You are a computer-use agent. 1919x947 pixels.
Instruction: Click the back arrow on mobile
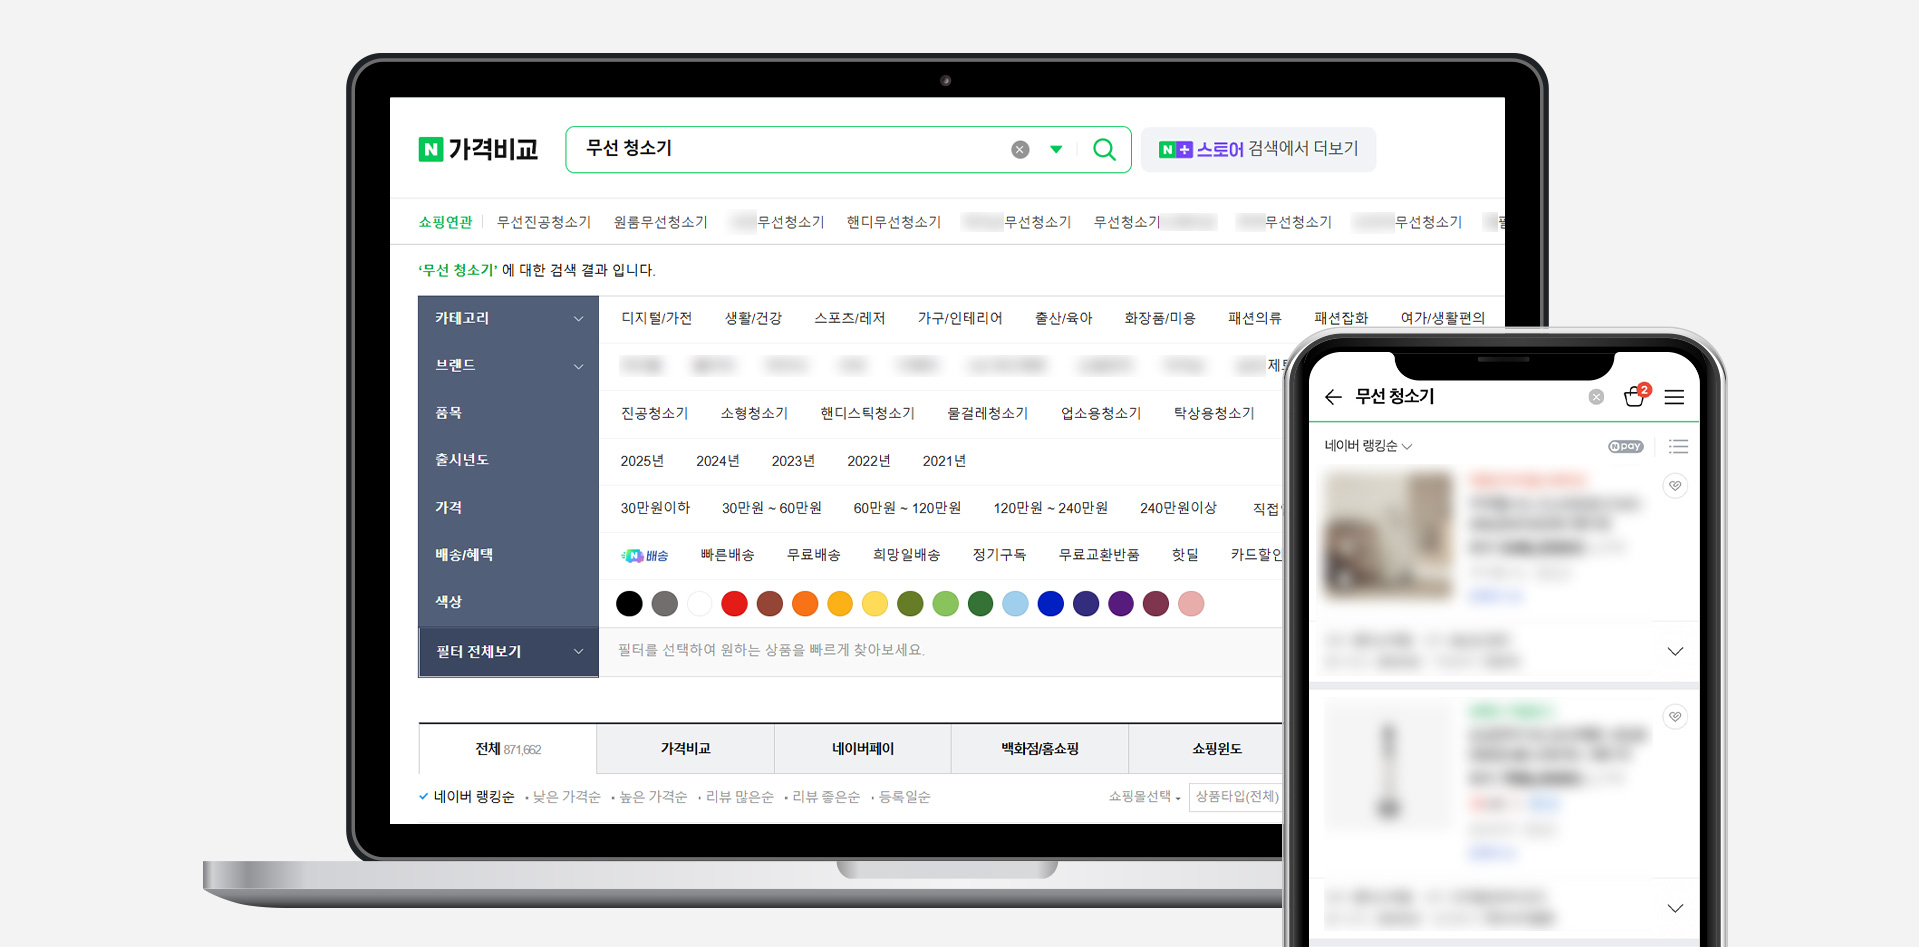click(x=1333, y=397)
